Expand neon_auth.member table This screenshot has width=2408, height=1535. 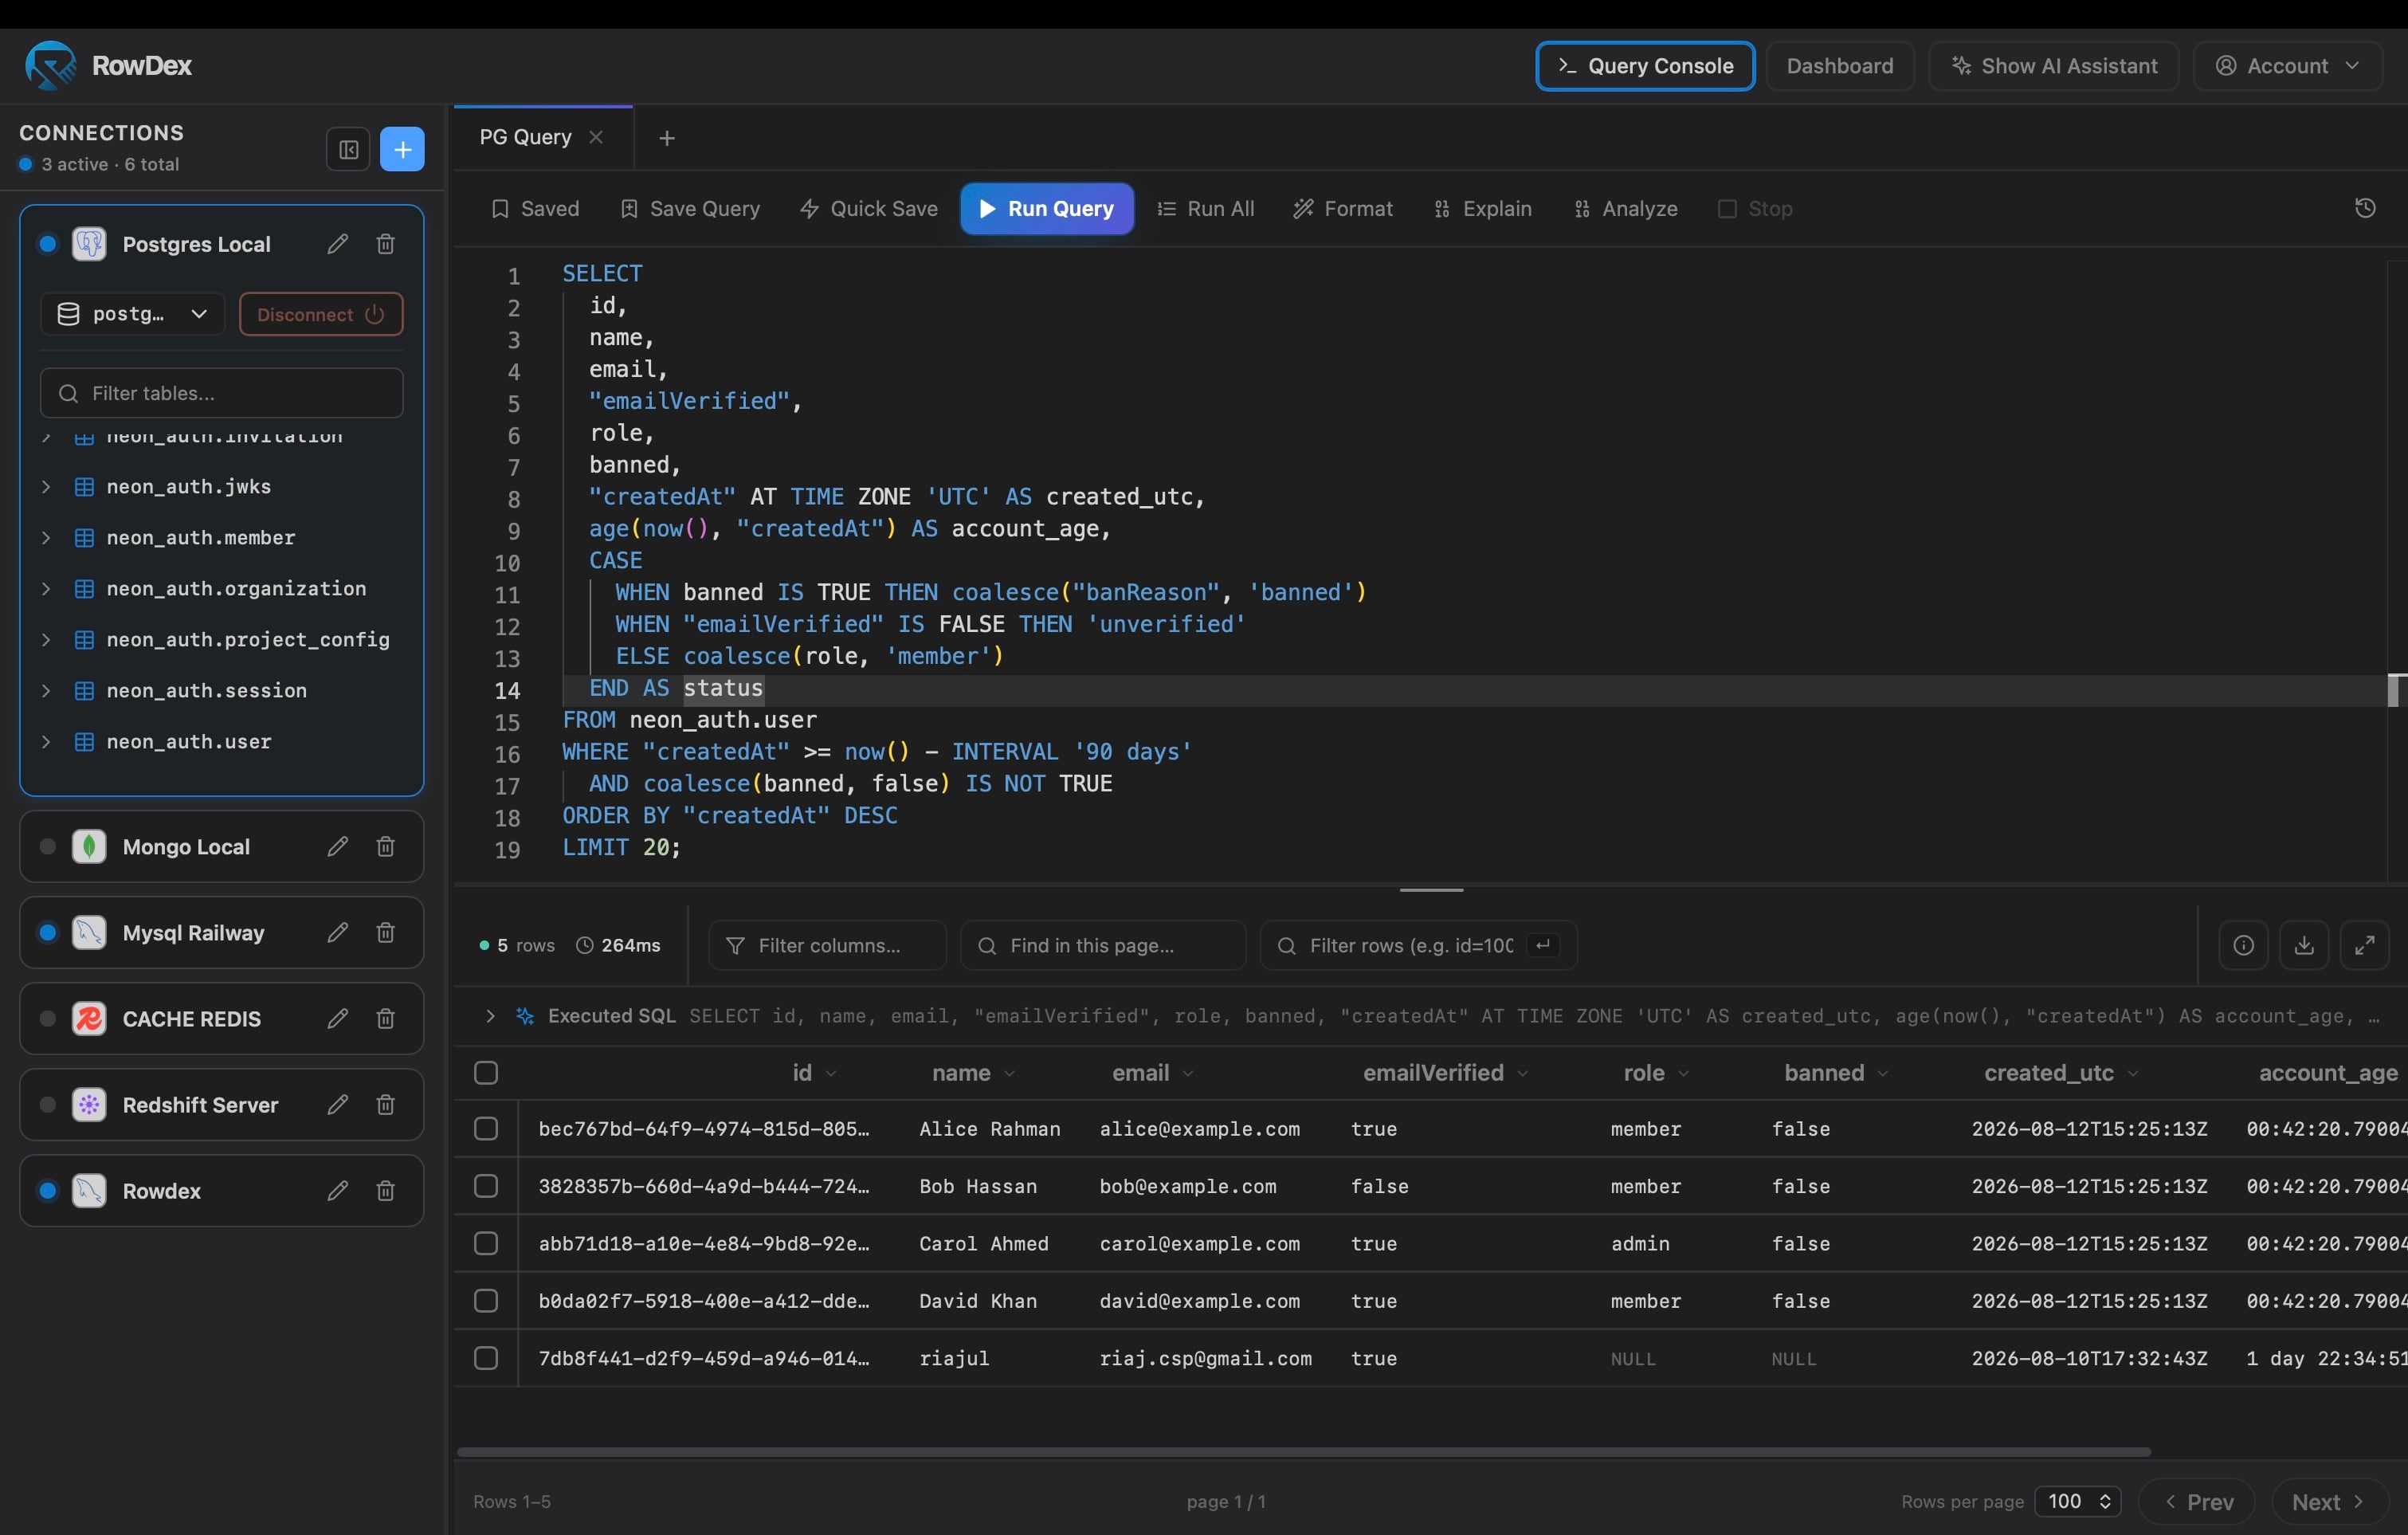click(46, 538)
